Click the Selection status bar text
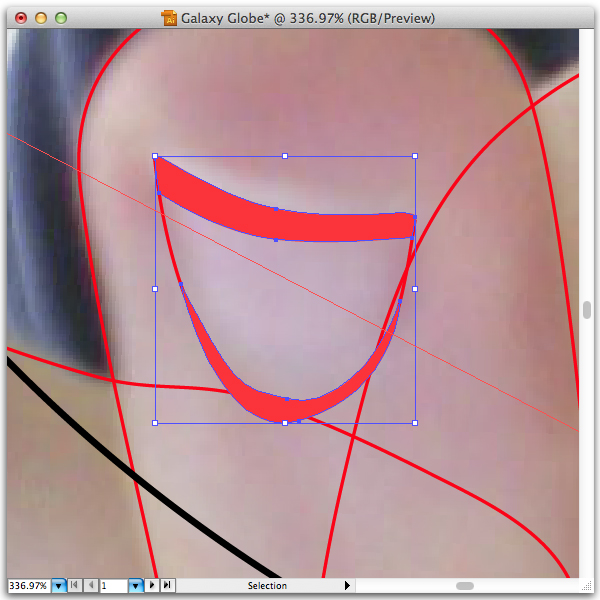Image resolution: width=600 pixels, height=600 pixels. pyautogui.click(x=267, y=585)
